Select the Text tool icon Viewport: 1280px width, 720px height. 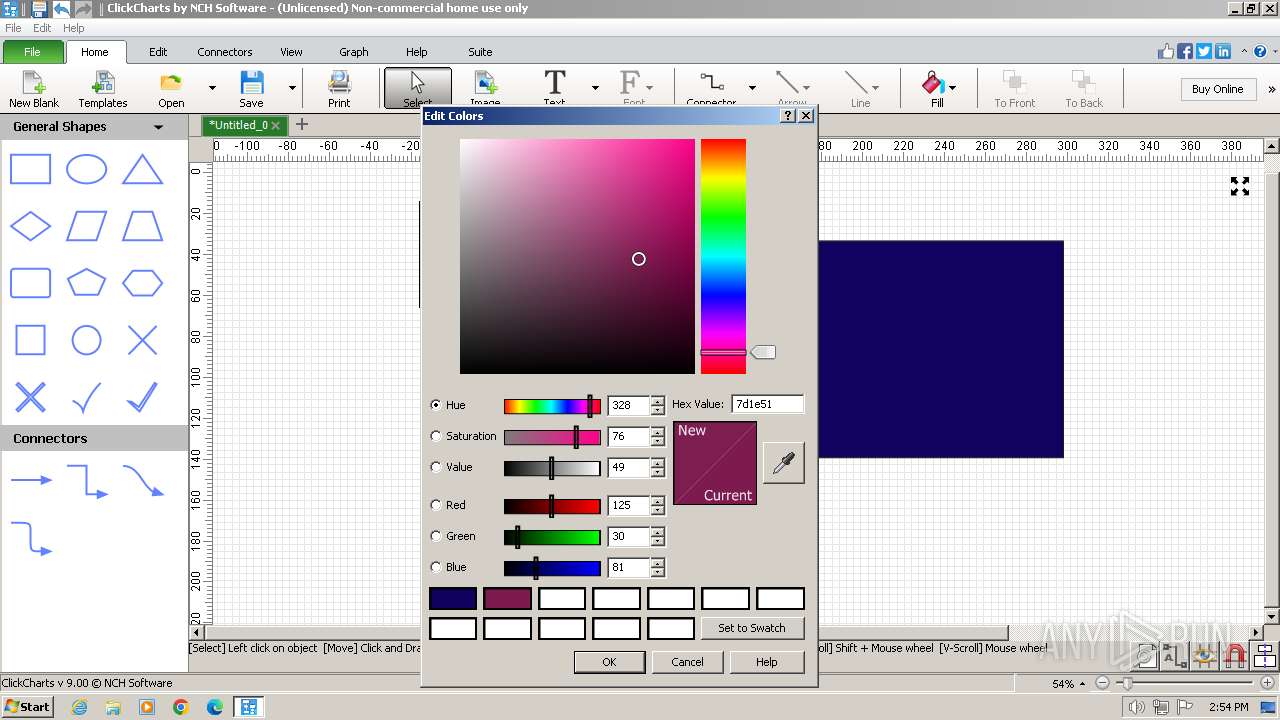(554, 82)
